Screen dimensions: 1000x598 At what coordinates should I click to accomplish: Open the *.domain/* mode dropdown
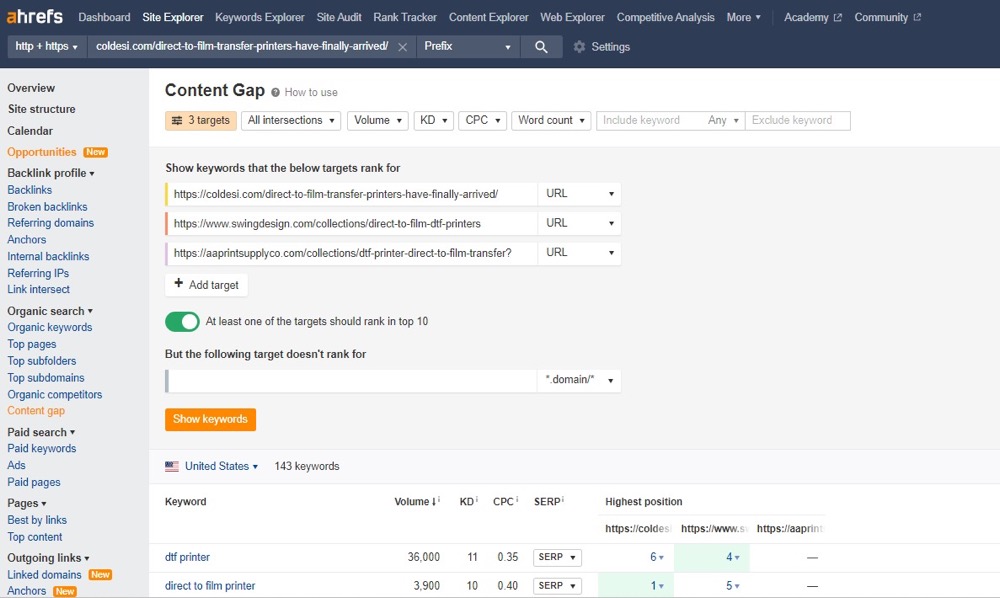click(x=579, y=380)
